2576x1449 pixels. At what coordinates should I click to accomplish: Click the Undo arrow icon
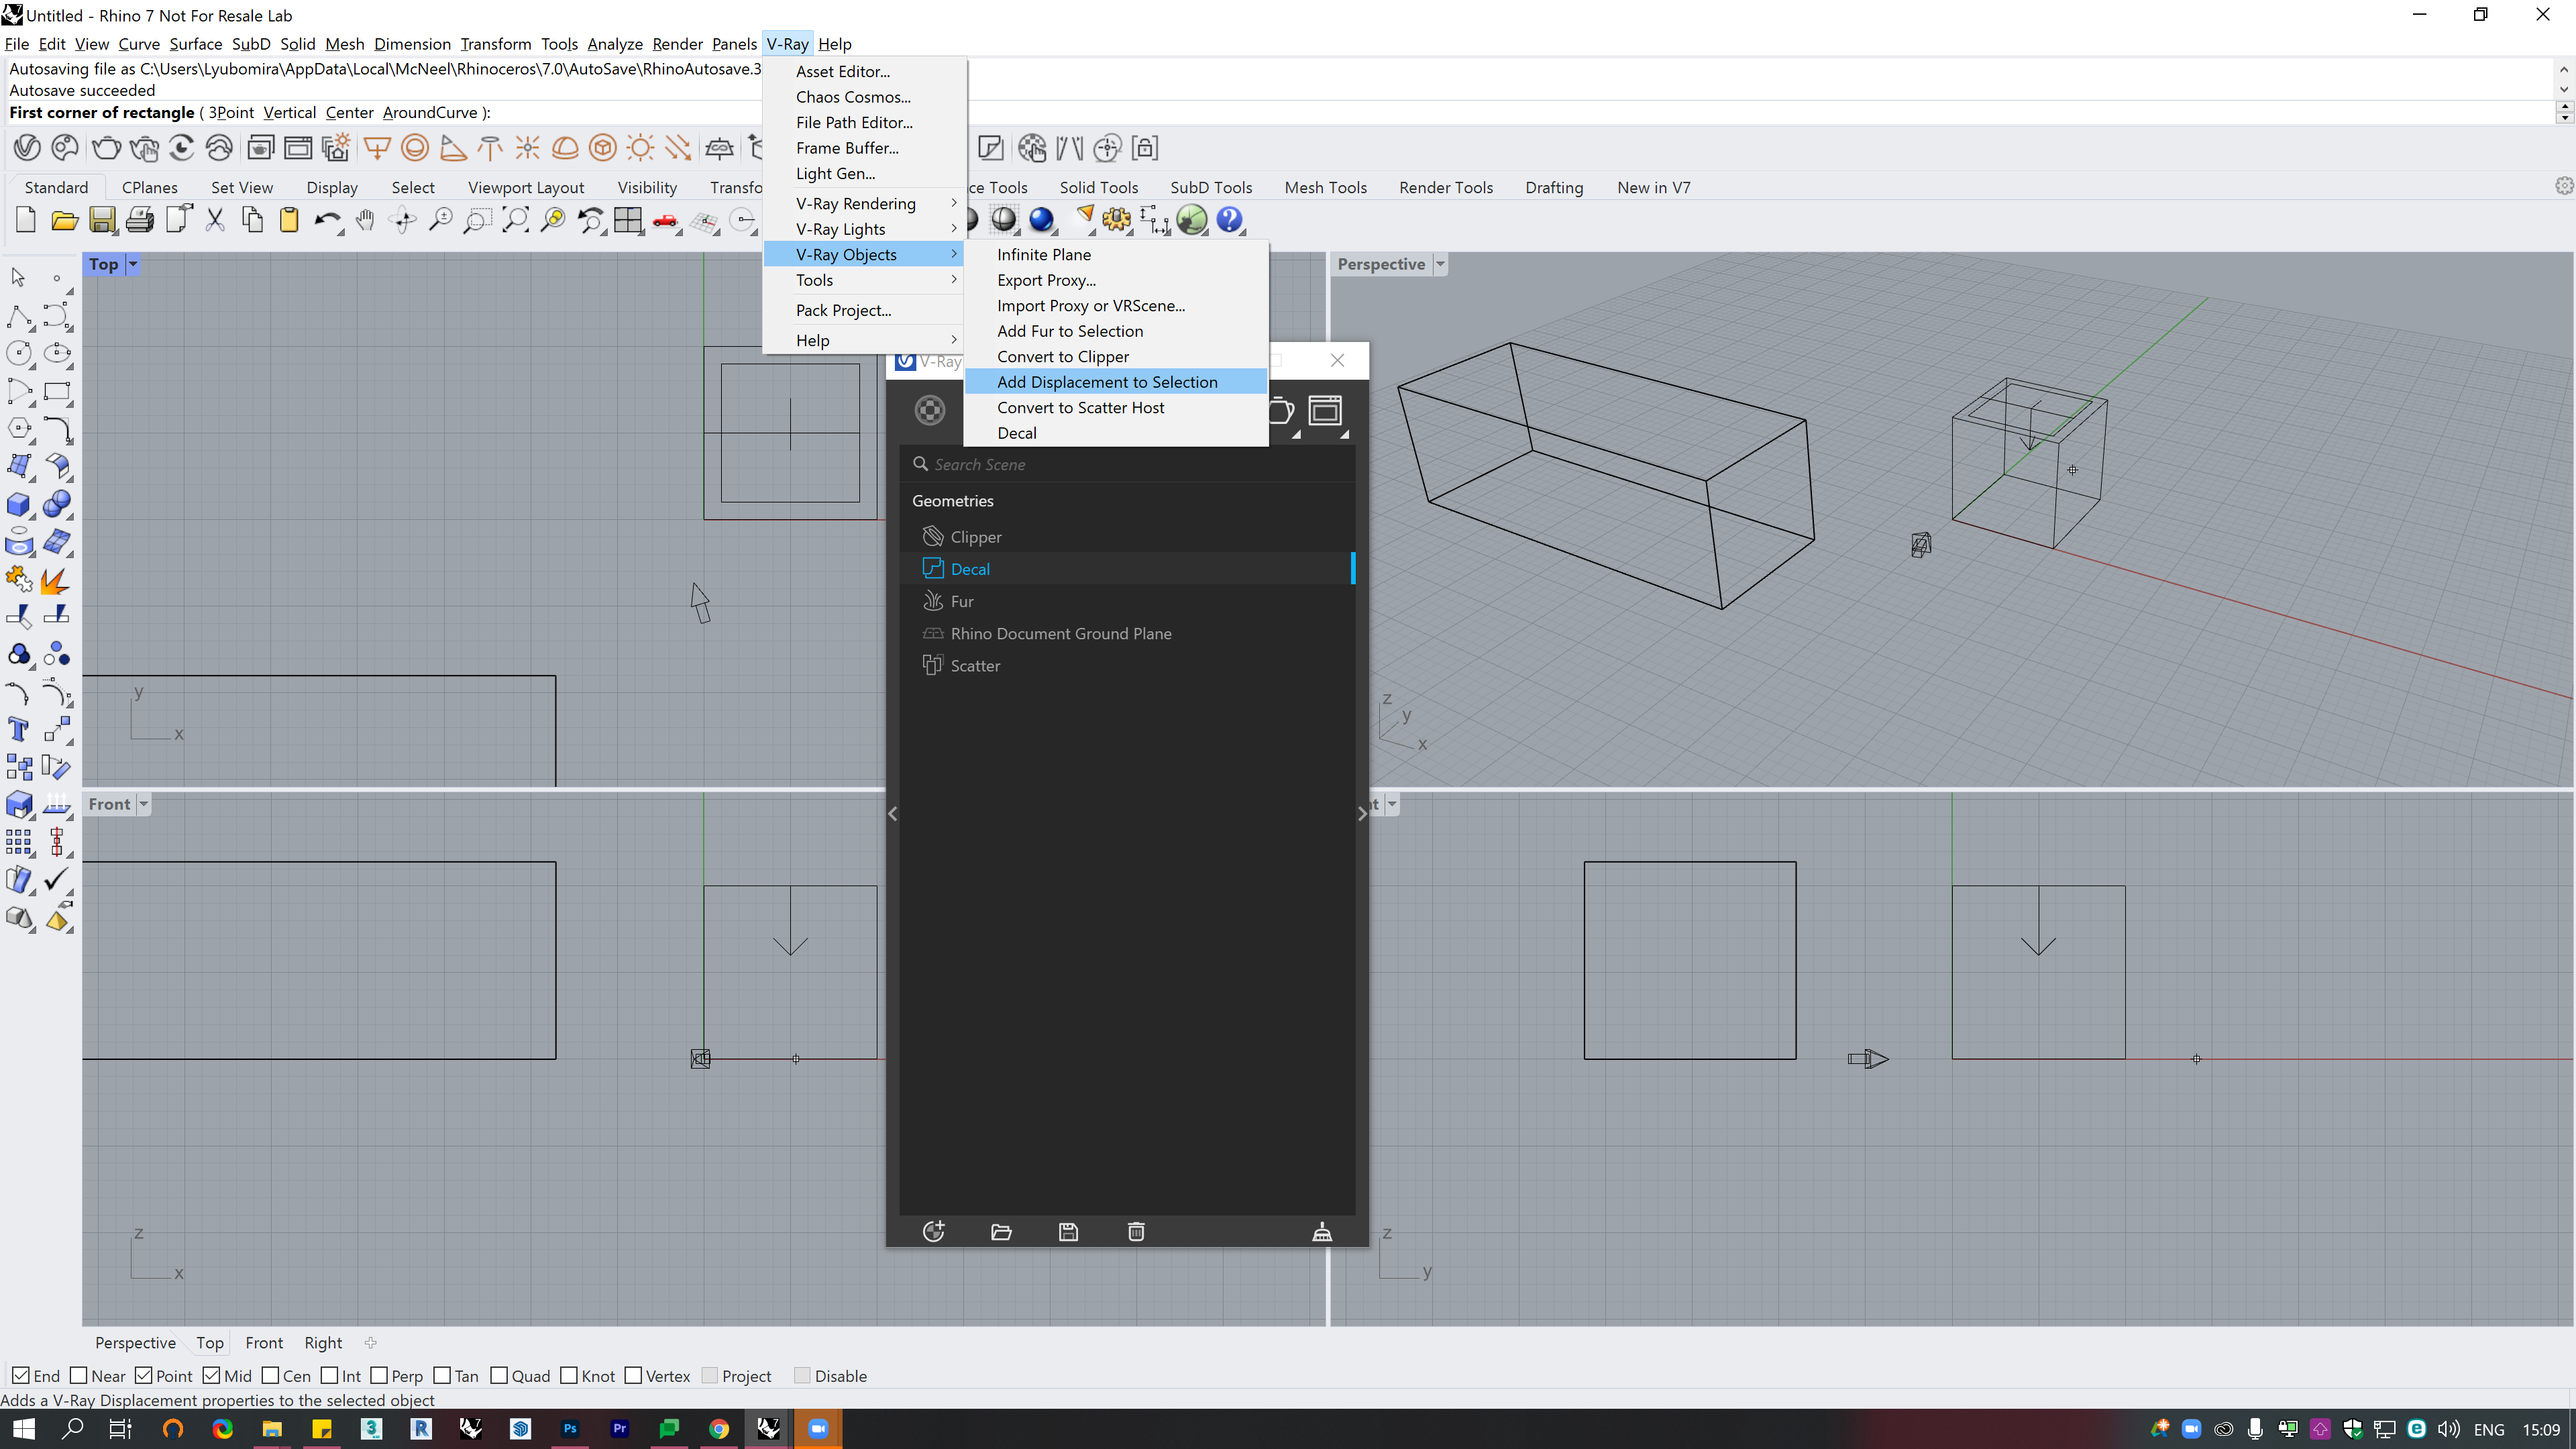coord(327,220)
